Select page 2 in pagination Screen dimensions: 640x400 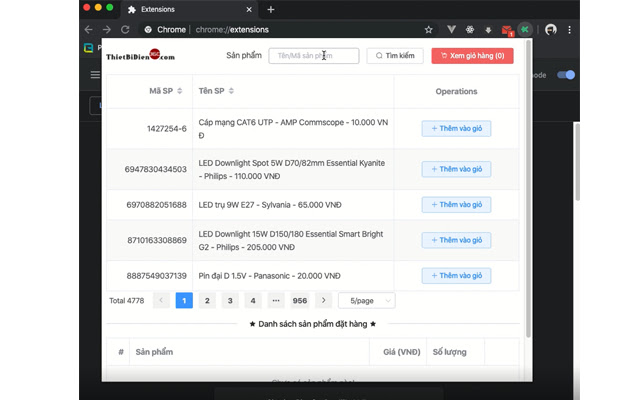[207, 300]
